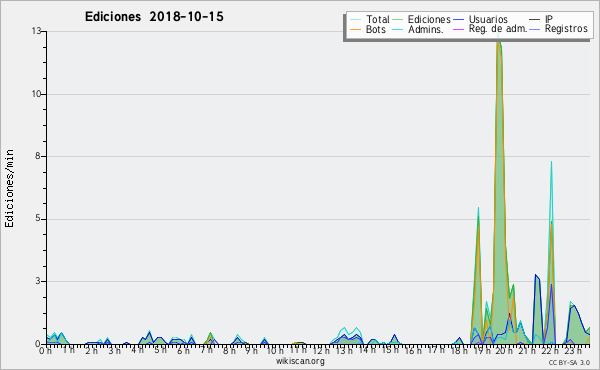The image size is (600, 370).
Task: Click the y-axis value 8
Action: (38, 156)
